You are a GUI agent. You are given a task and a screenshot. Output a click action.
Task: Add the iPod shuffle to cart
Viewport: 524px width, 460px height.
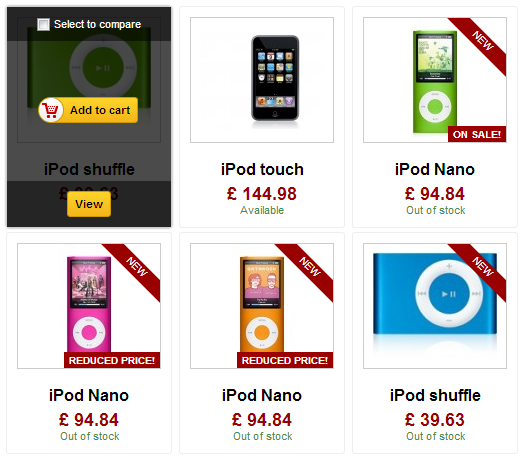tap(88, 110)
